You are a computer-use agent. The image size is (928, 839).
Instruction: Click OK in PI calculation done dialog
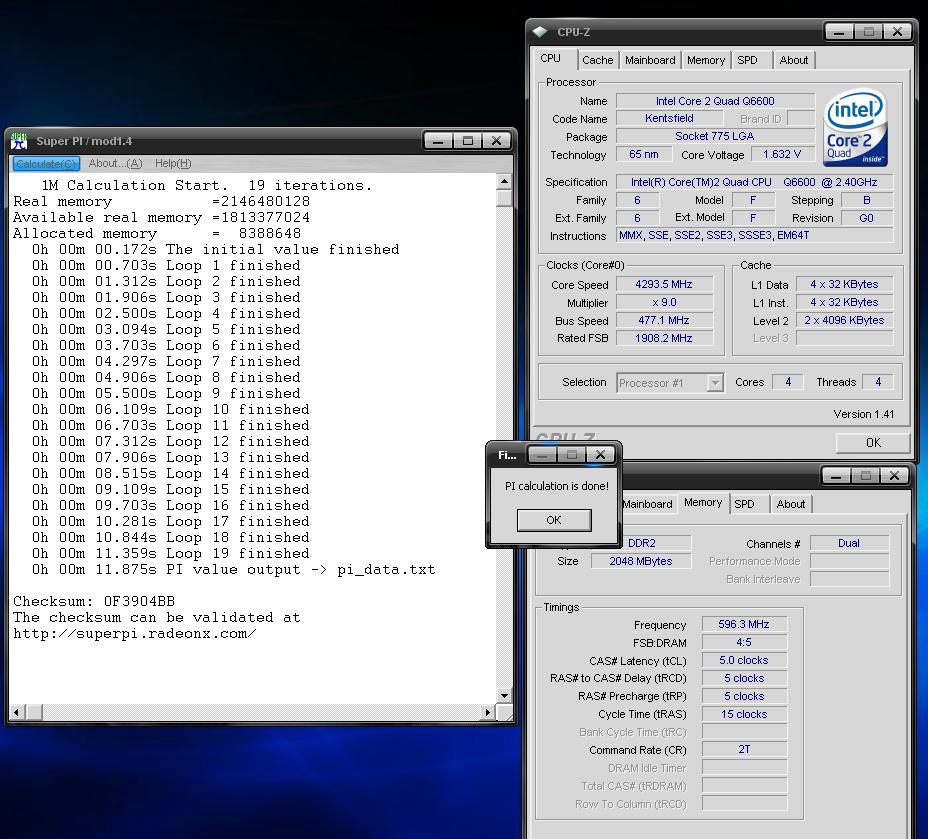click(x=554, y=520)
